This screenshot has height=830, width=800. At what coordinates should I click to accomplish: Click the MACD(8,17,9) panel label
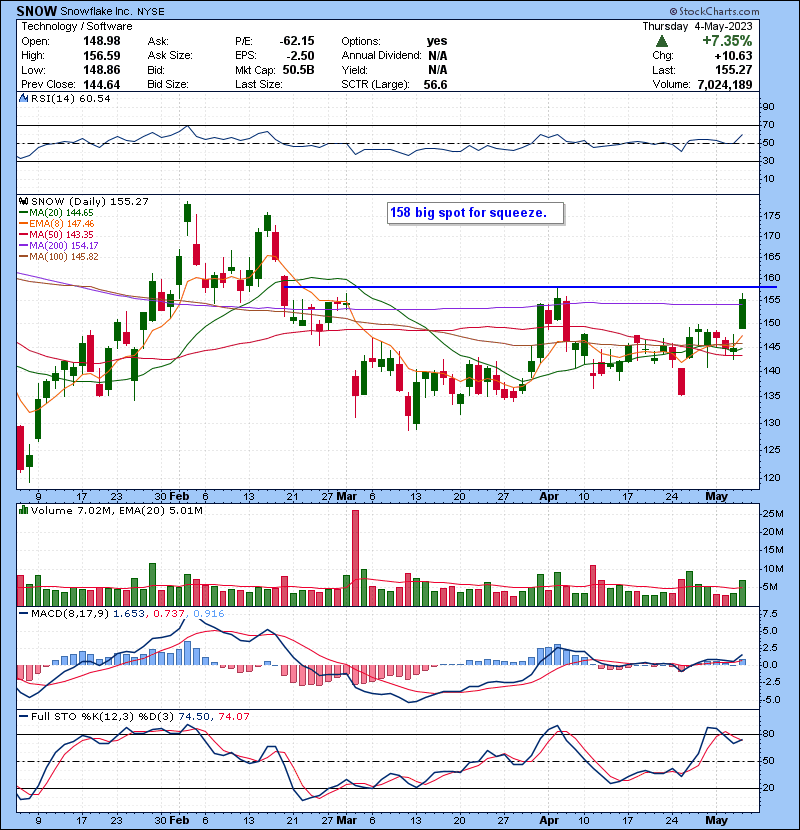(70, 614)
